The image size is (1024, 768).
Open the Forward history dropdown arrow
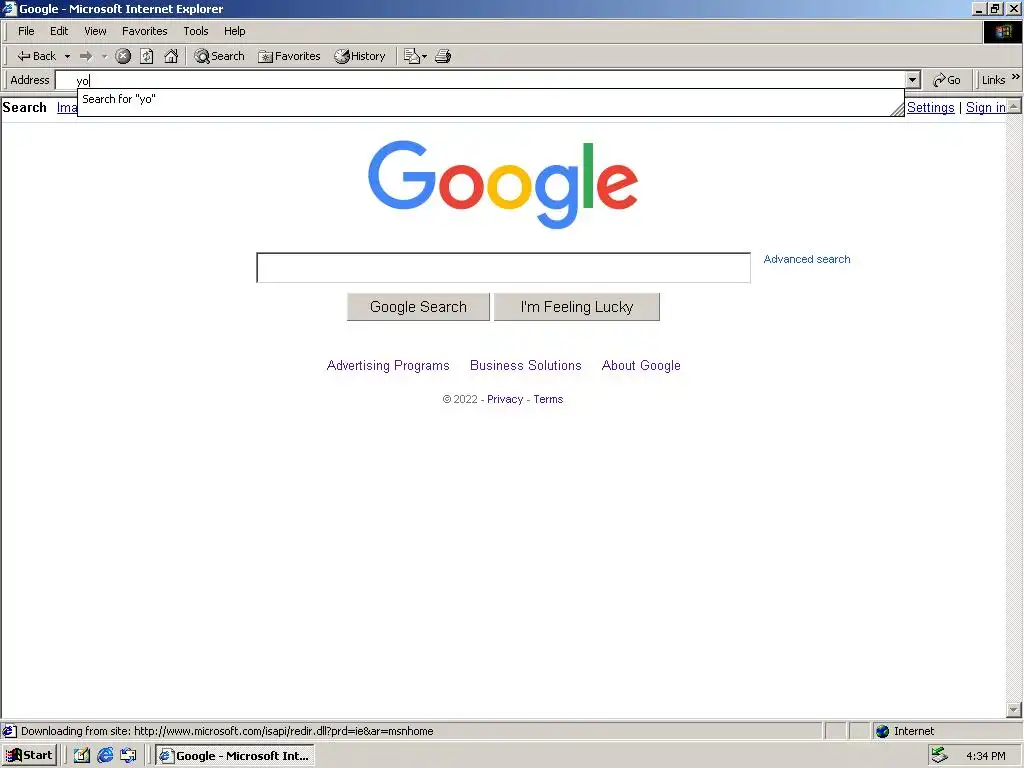[x=104, y=56]
